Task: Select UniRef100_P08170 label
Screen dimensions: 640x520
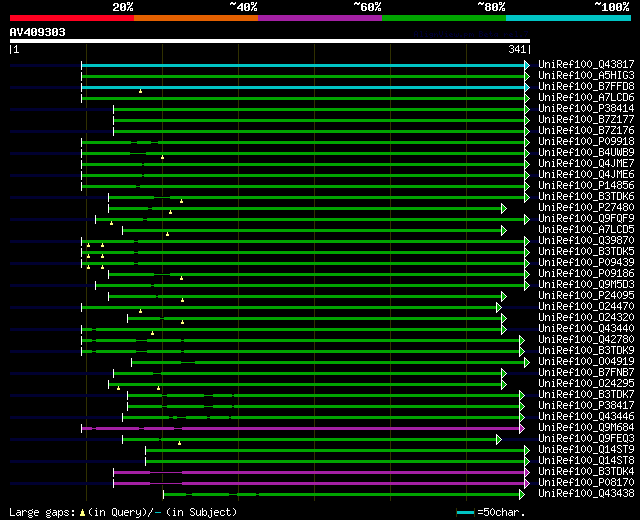Action: (x=586, y=483)
